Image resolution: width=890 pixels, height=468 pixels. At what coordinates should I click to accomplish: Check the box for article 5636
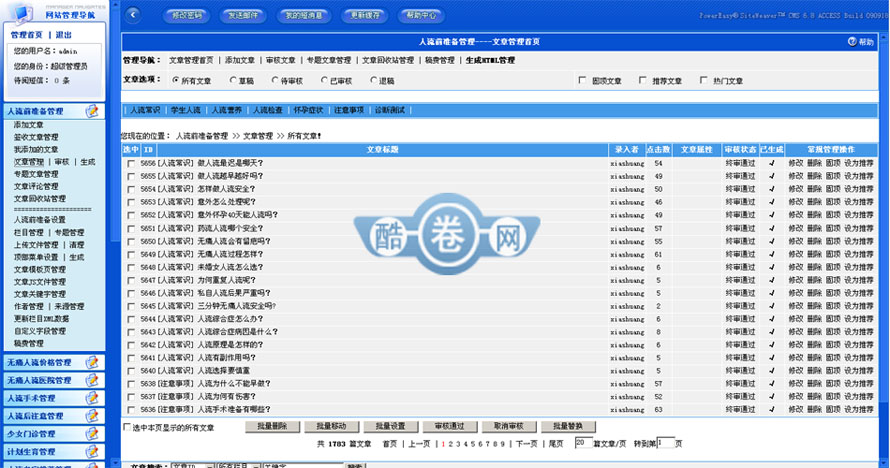131,410
